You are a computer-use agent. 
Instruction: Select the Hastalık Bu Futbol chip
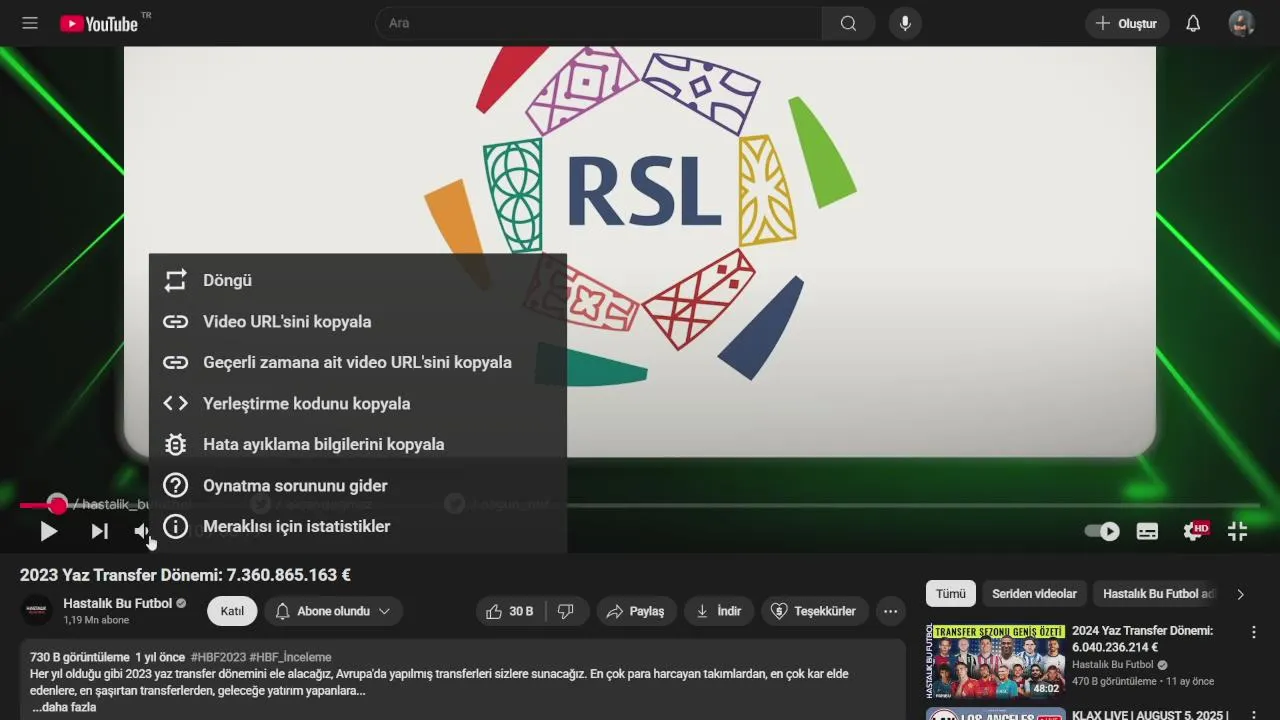[1157, 594]
